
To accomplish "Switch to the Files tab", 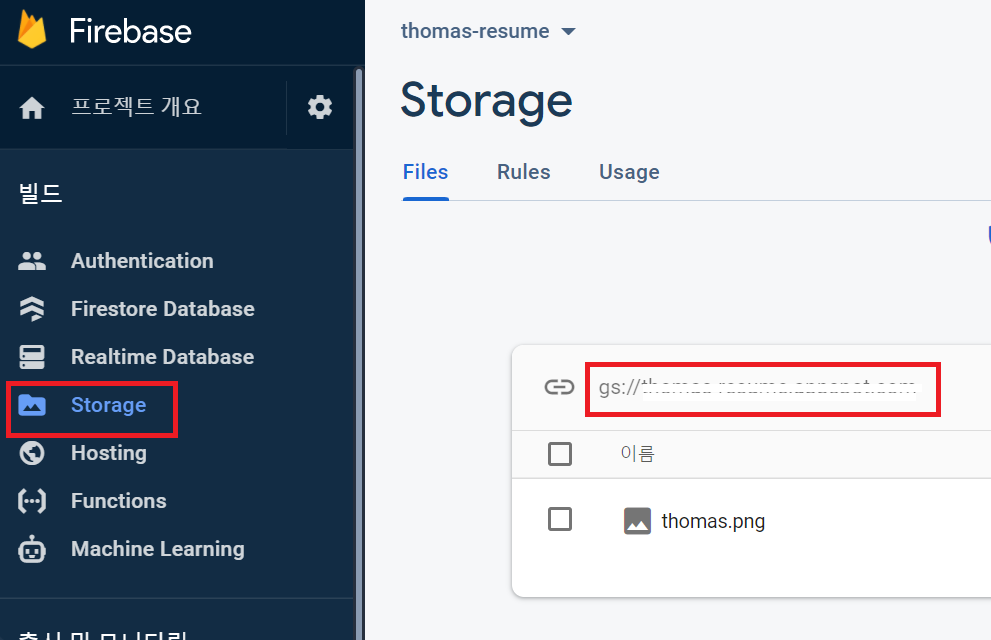I will click(x=425, y=172).
